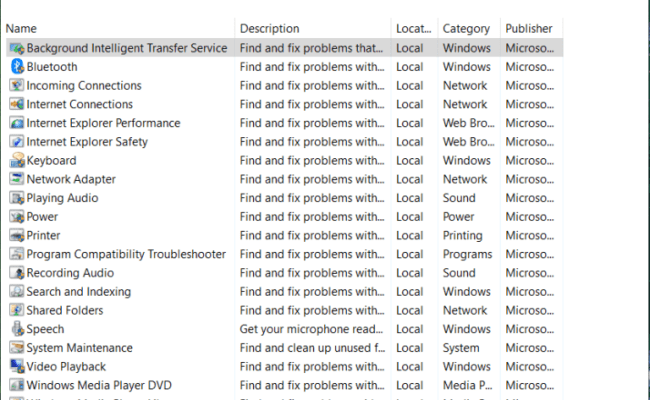
Task: Open Internet Explorer Performance troubleshooter
Action: click(x=103, y=123)
